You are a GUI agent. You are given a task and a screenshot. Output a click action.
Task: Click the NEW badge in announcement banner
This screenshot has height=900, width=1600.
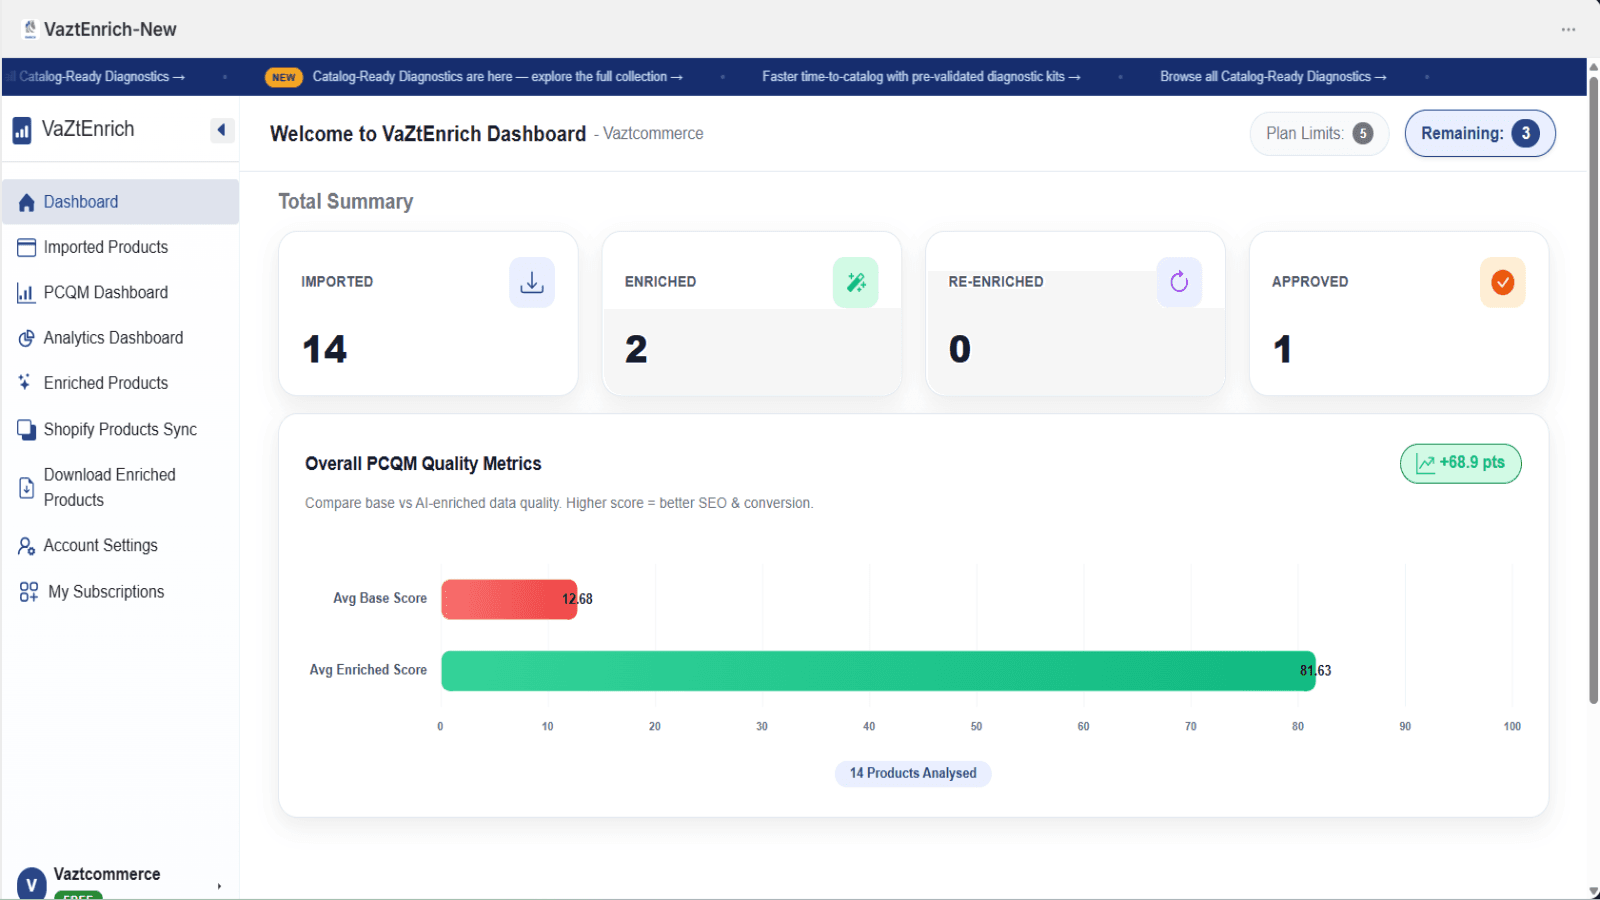284,77
